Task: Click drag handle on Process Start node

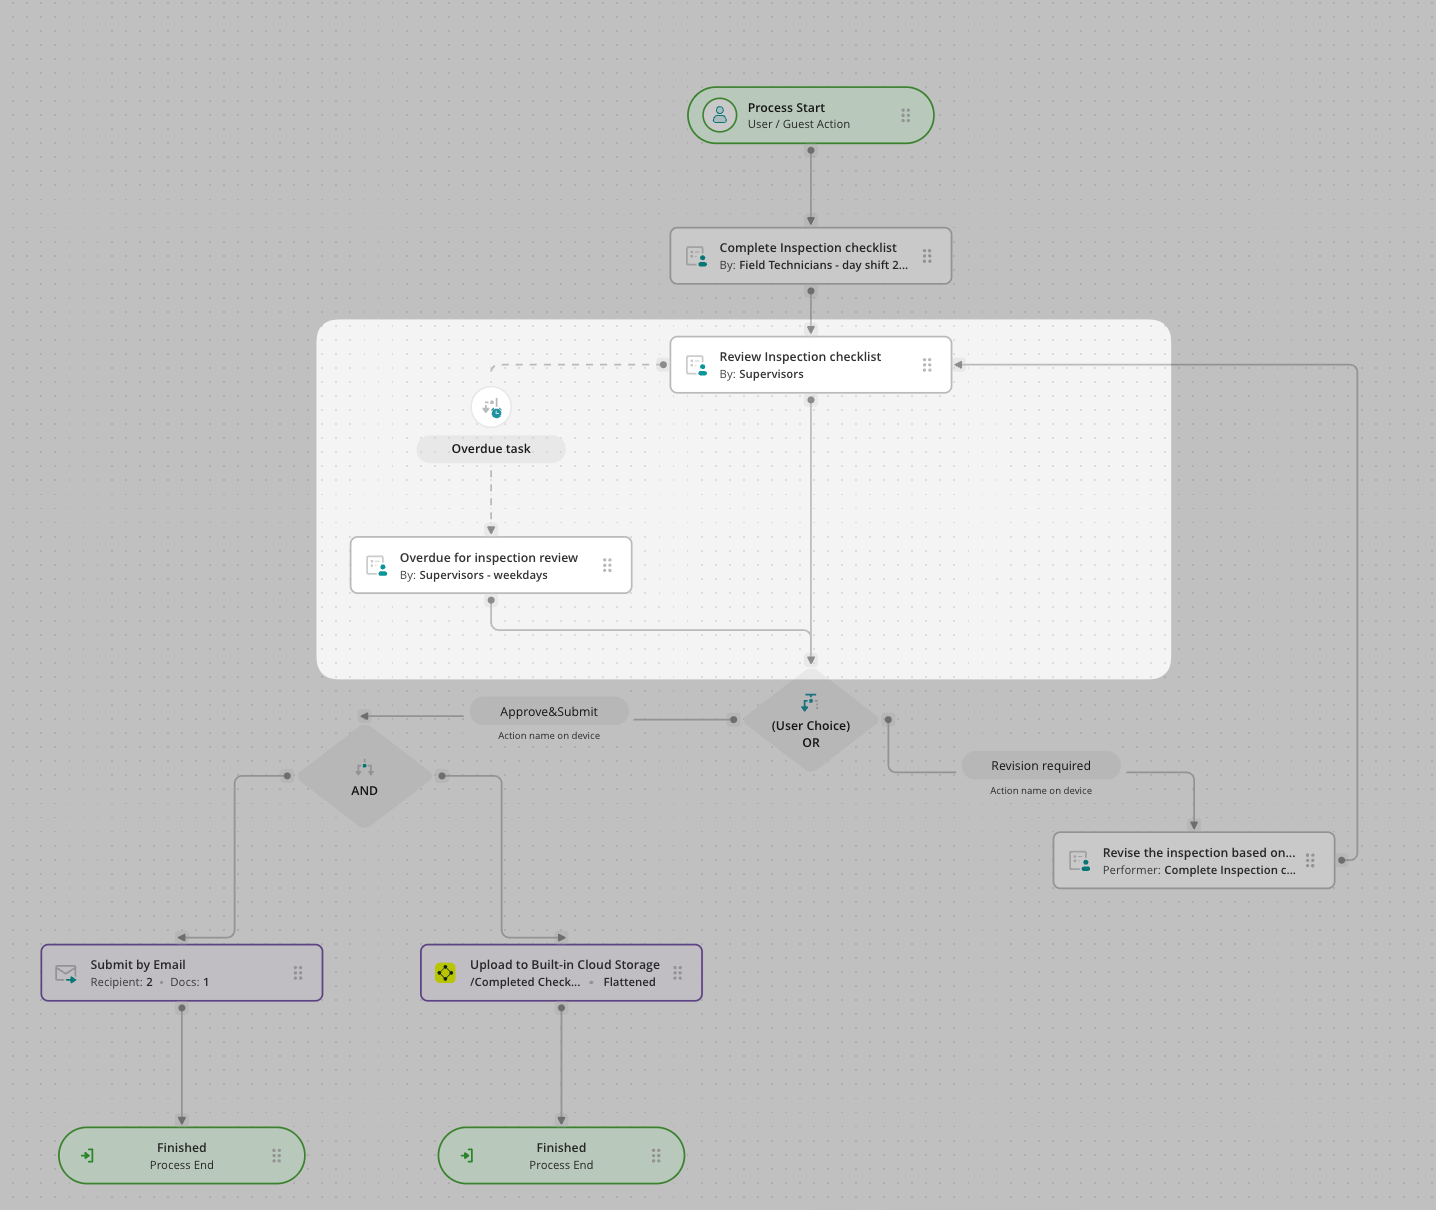Action: (x=905, y=115)
